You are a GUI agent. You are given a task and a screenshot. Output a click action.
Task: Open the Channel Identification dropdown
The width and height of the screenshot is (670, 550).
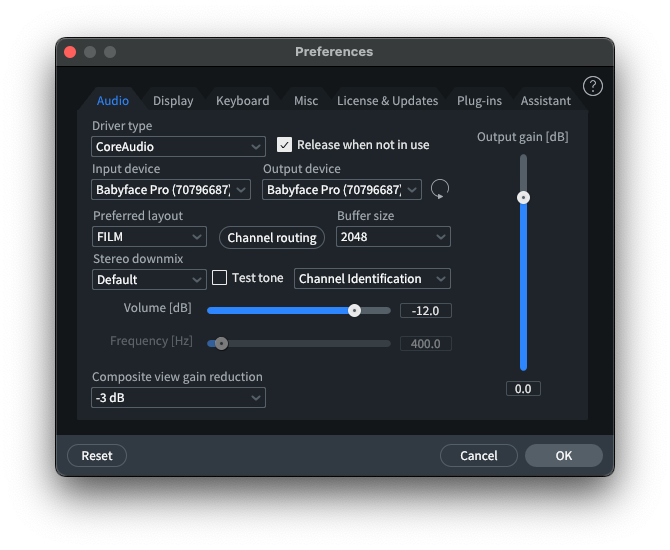[x=372, y=279]
